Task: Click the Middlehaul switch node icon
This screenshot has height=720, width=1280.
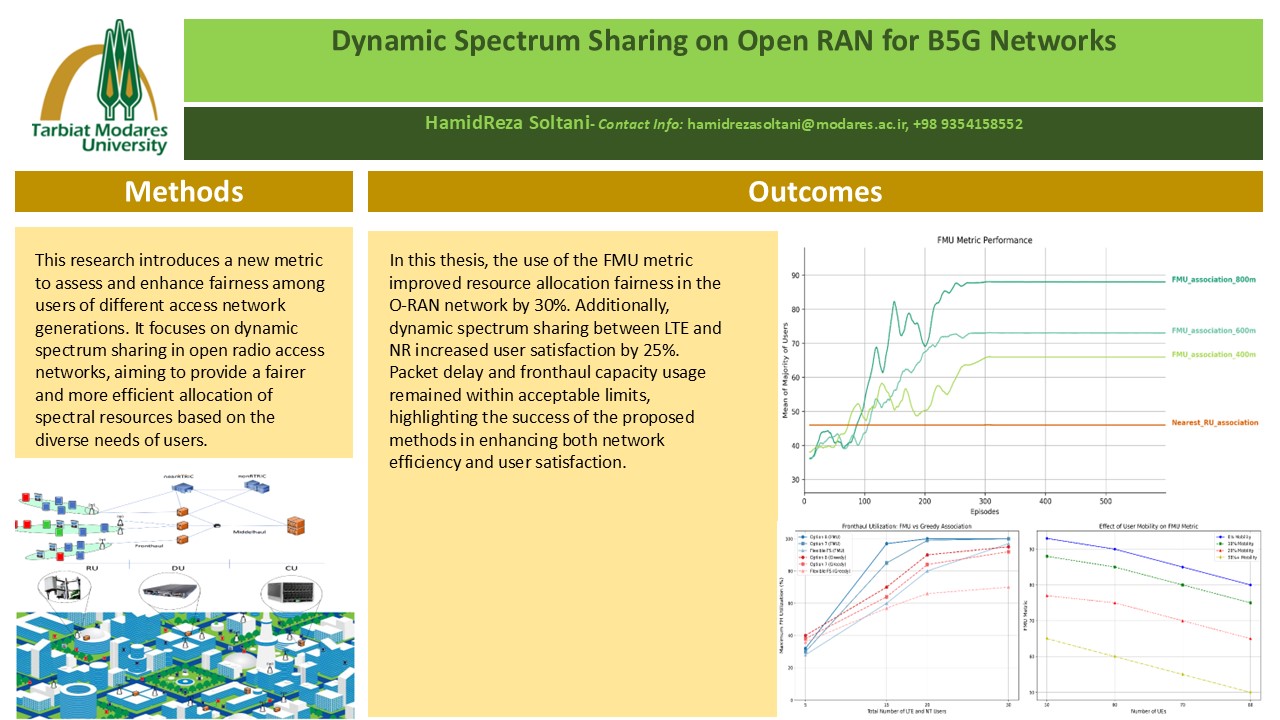Action: pos(217,524)
